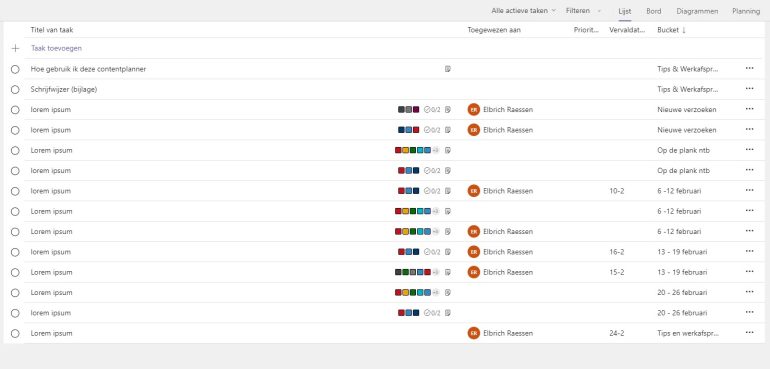Click the notes icon of task due 16-2
This screenshot has height=369, width=770.
pos(447,252)
